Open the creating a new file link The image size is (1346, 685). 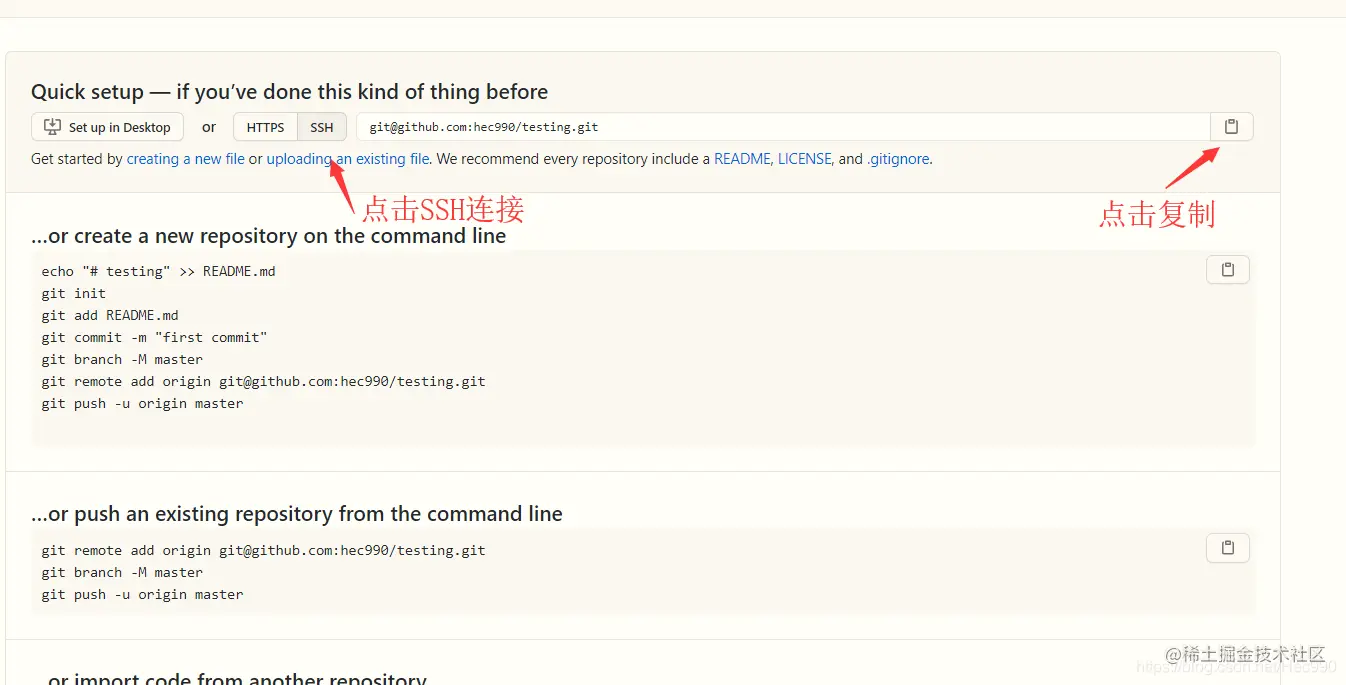pos(185,159)
